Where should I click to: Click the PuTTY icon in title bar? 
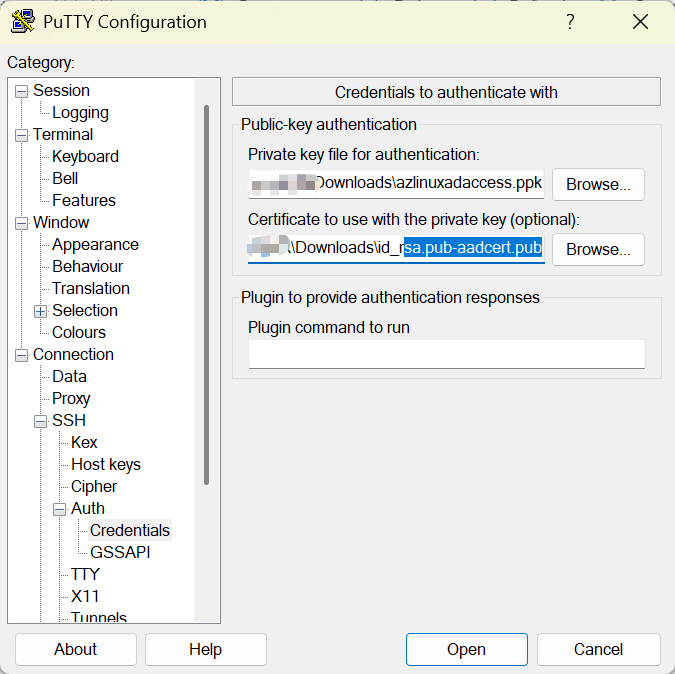[23, 21]
